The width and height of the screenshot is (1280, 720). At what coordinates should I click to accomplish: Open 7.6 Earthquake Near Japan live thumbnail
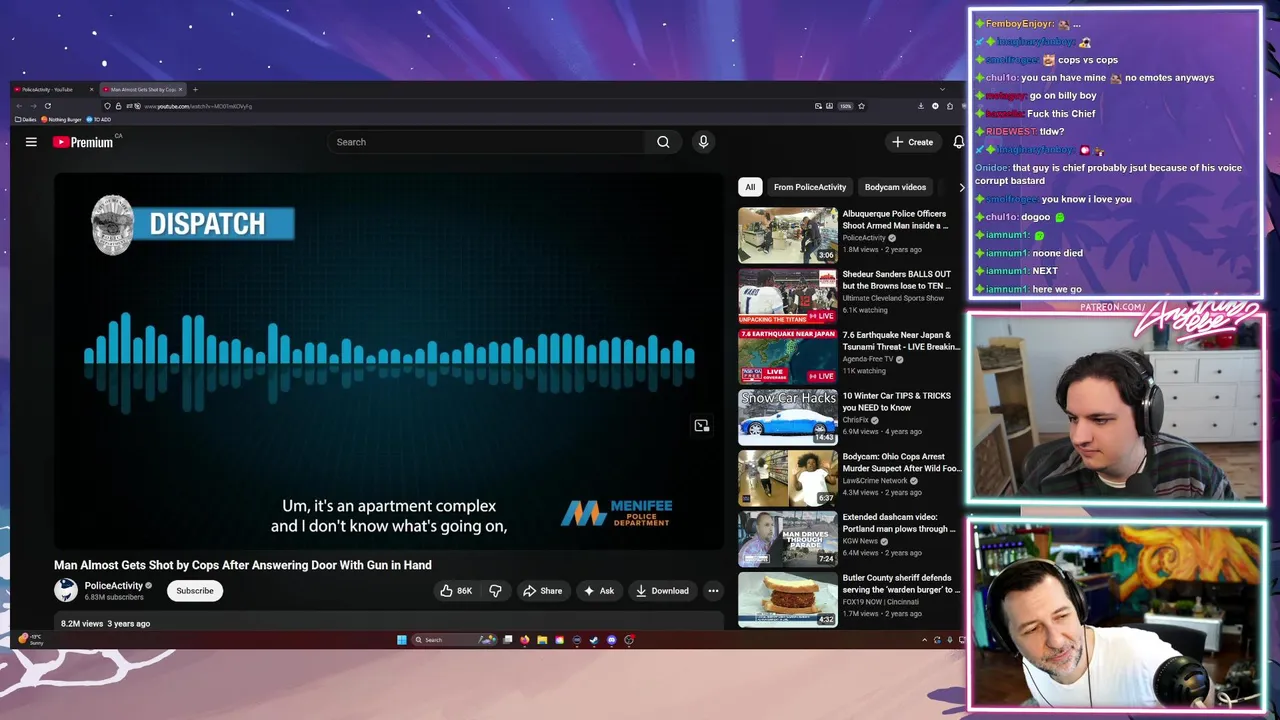[x=788, y=357]
